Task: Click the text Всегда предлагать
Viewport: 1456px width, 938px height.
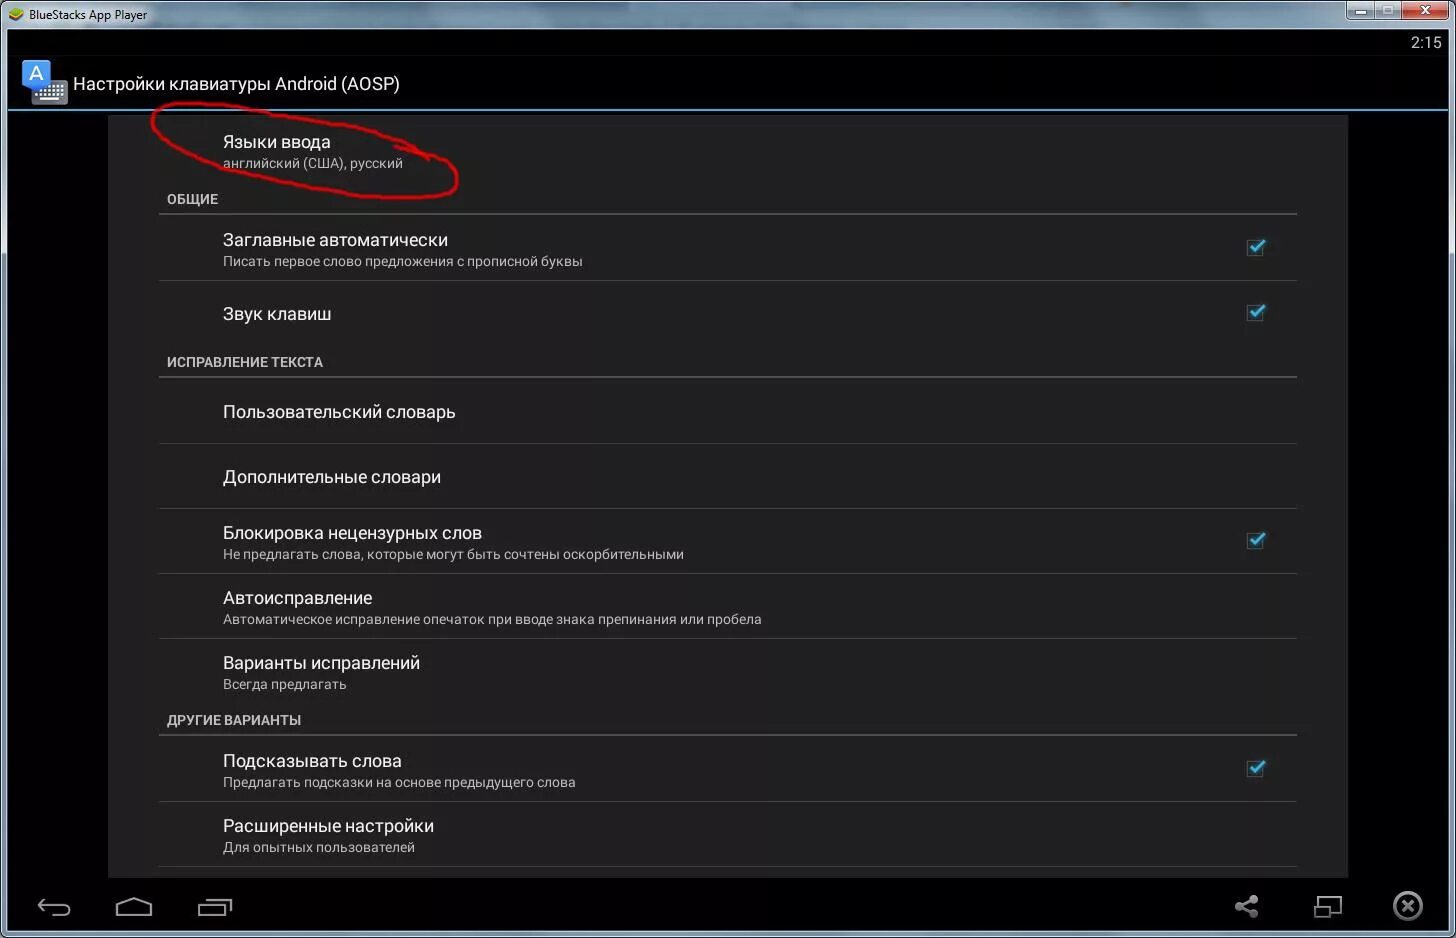Action: click(x=285, y=685)
